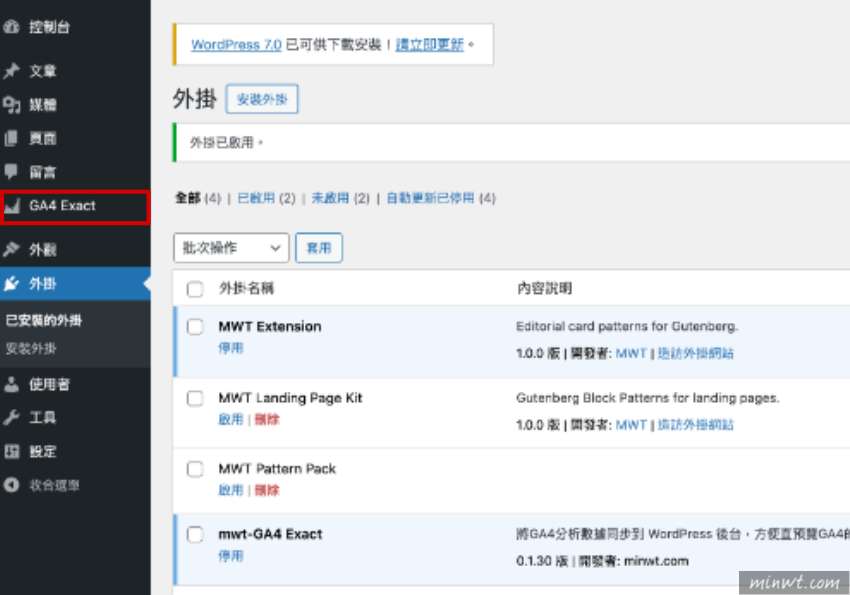Open the GA4 Exact menu item
Image resolution: width=850 pixels, height=595 pixels.
[x=62, y=206]
